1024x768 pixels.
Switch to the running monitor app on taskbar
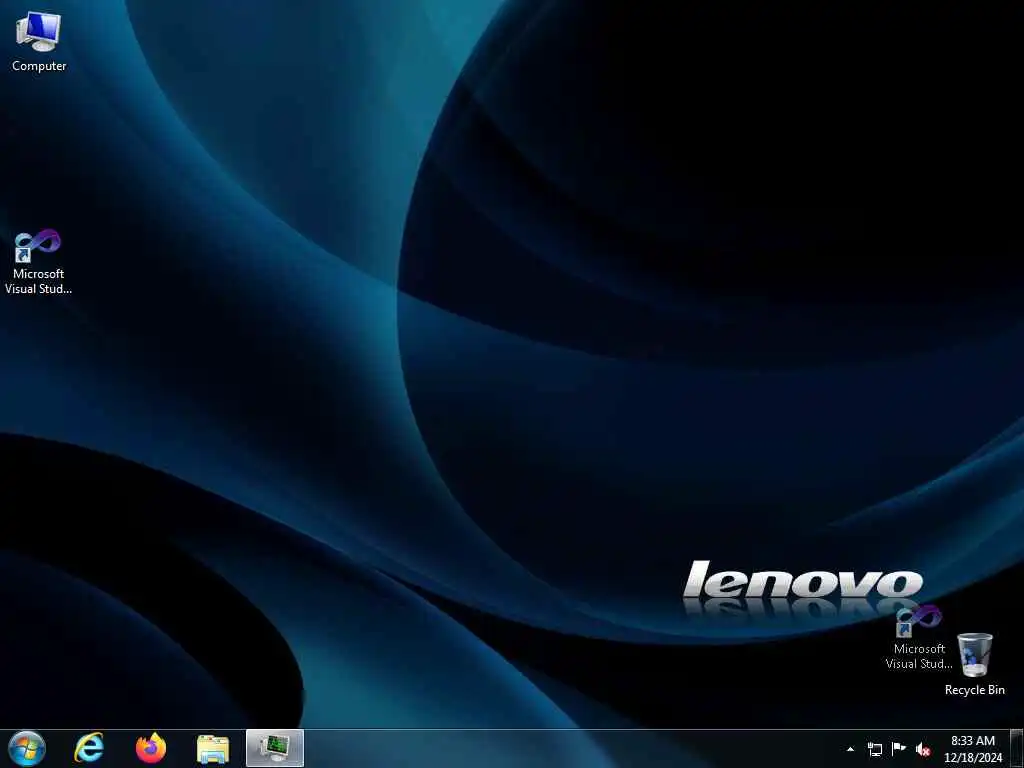pyautogui.click(x=275, y=748)
